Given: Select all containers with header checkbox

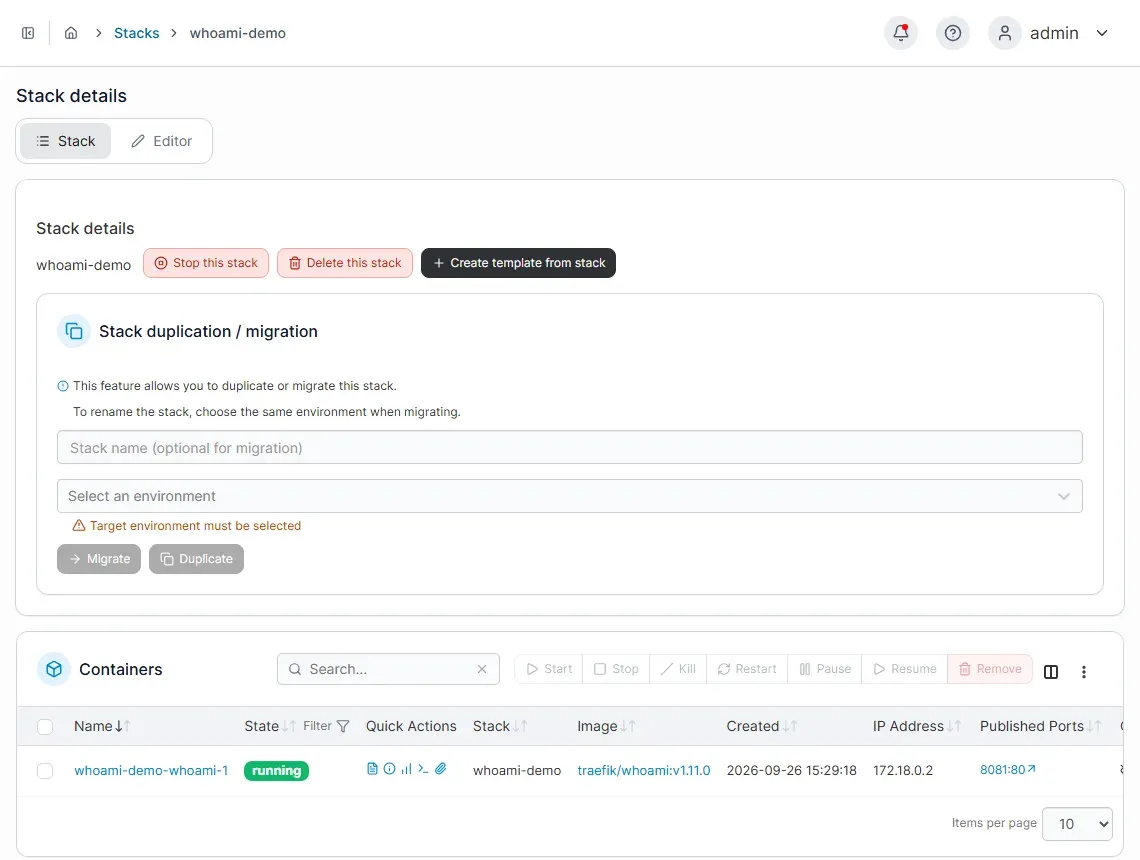Looking at the screenshot, I should point(45,726).
